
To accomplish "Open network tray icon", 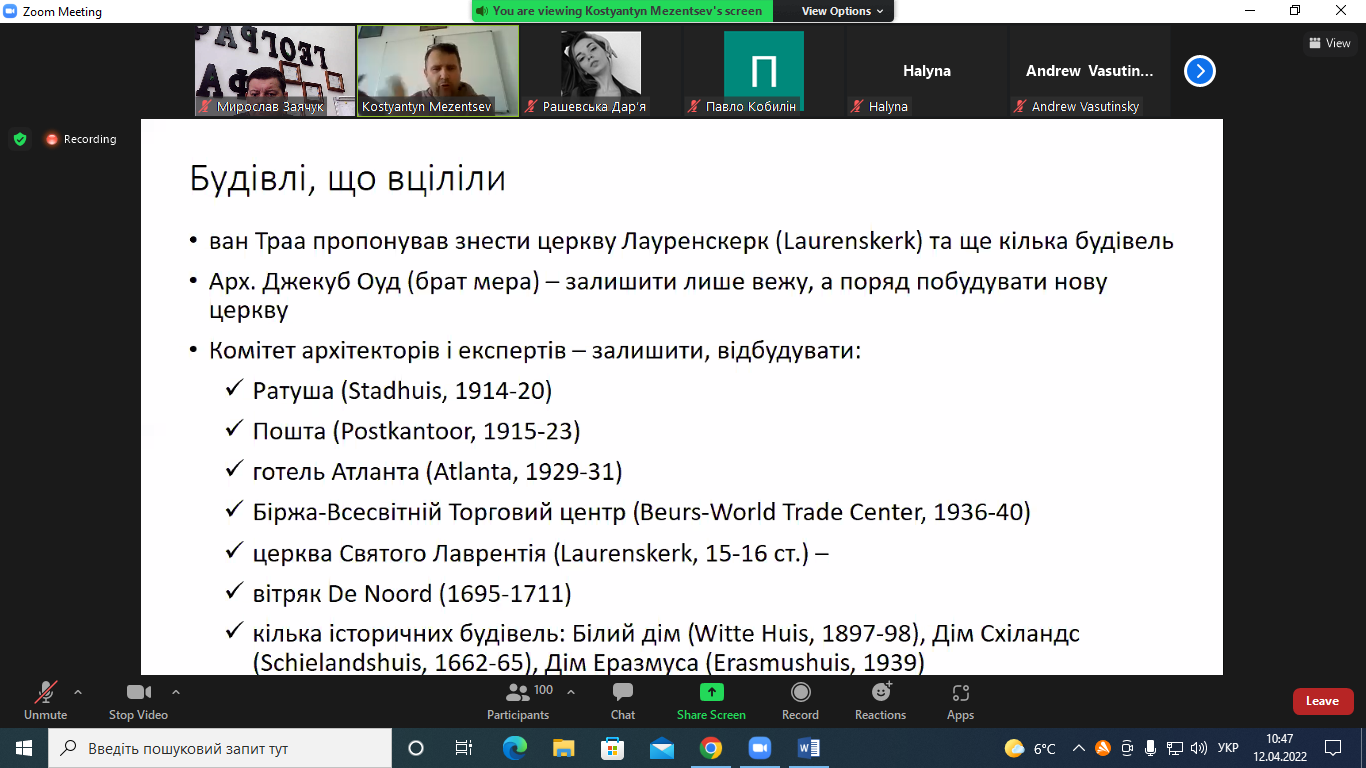I will 1175,748.
